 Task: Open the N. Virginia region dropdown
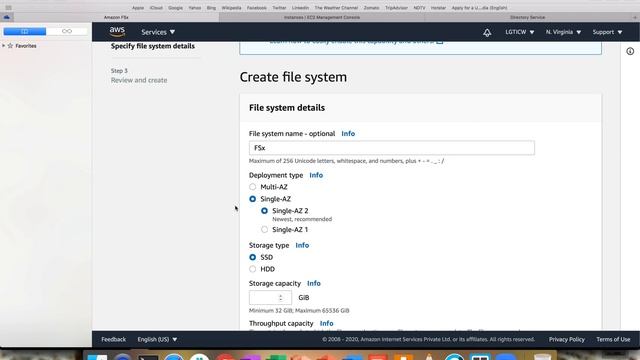point(563,32)
